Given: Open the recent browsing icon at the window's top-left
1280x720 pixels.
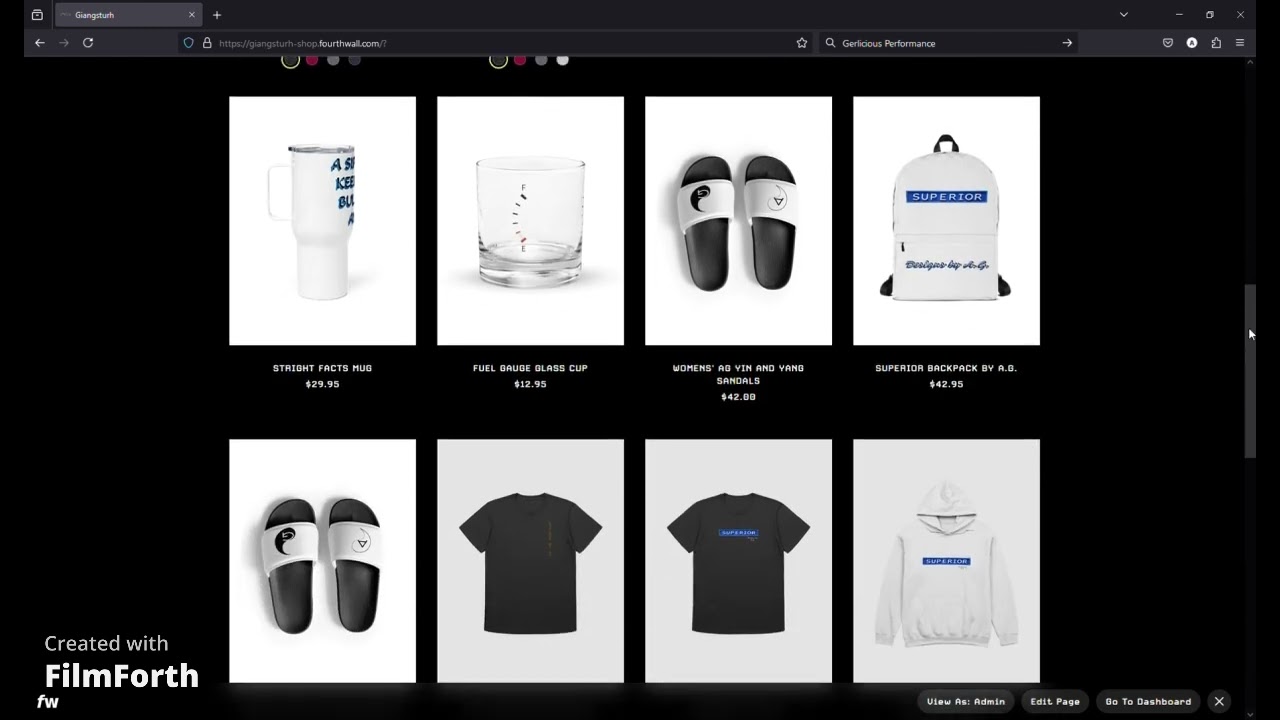Looking at the screenshot, I should point(37,15).
